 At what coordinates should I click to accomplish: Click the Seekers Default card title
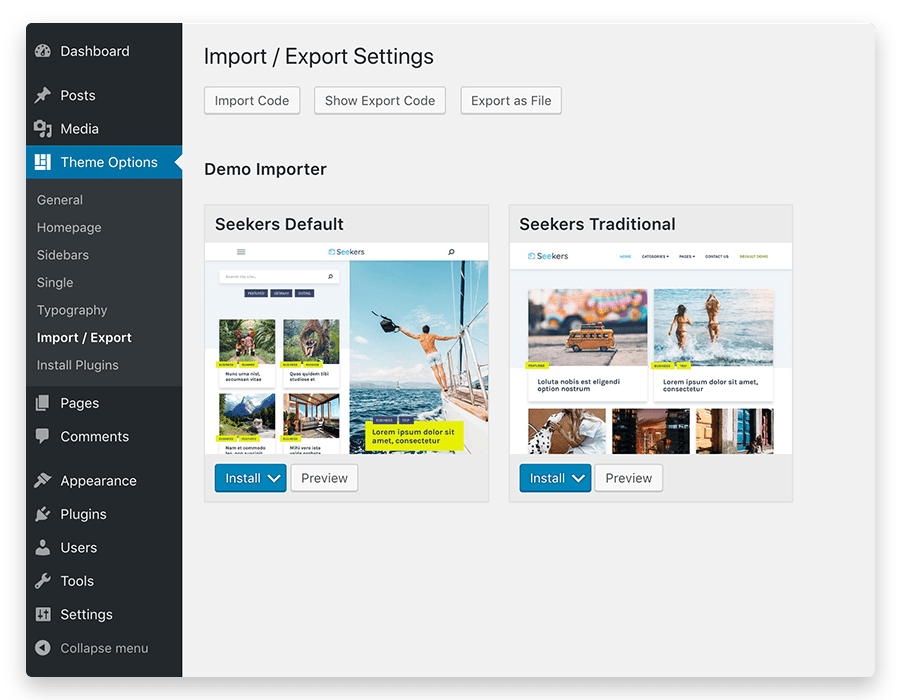coord(280,224)
